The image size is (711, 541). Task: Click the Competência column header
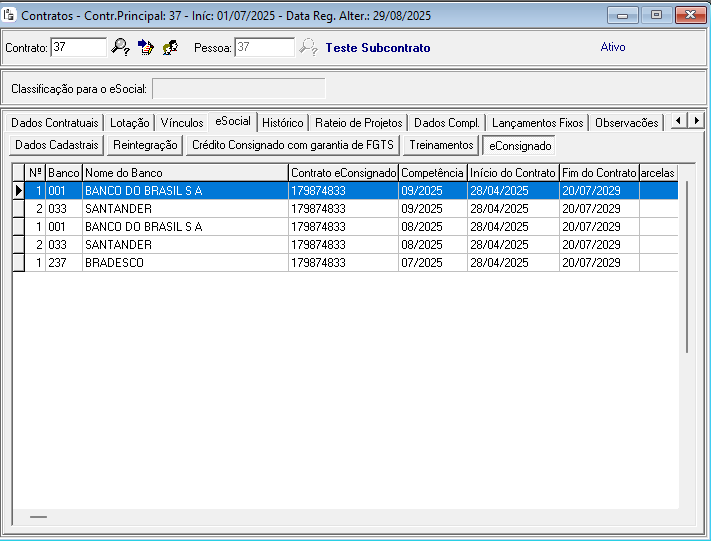coord(432,173)
